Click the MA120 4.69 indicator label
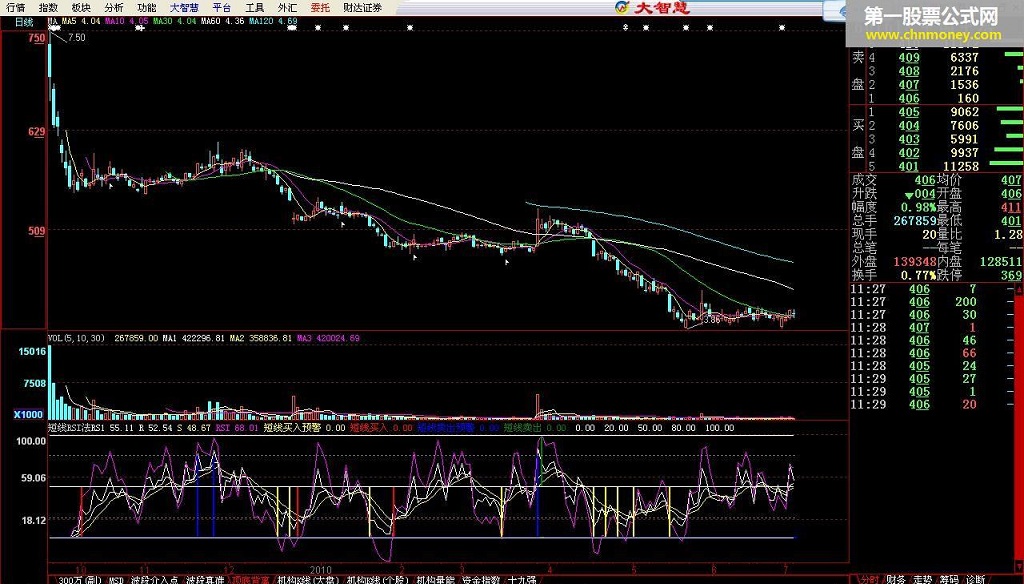Image resolution: width=1024 pixels, height=584 pixels. pos(273,22)
